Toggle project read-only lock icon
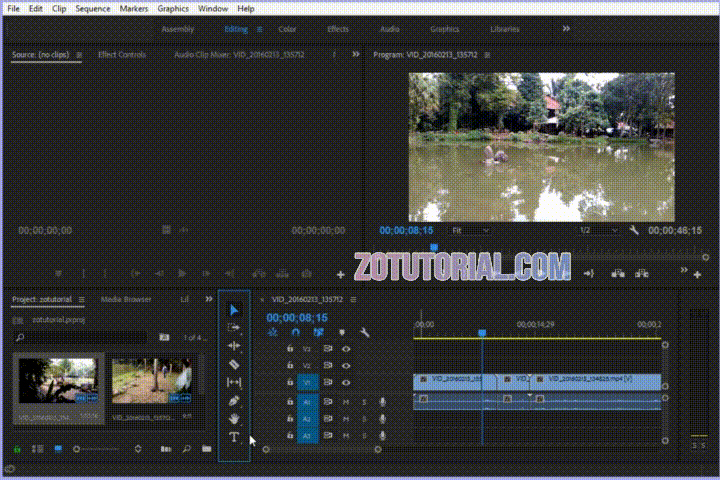Screen dimensions: 720x480 17,449
